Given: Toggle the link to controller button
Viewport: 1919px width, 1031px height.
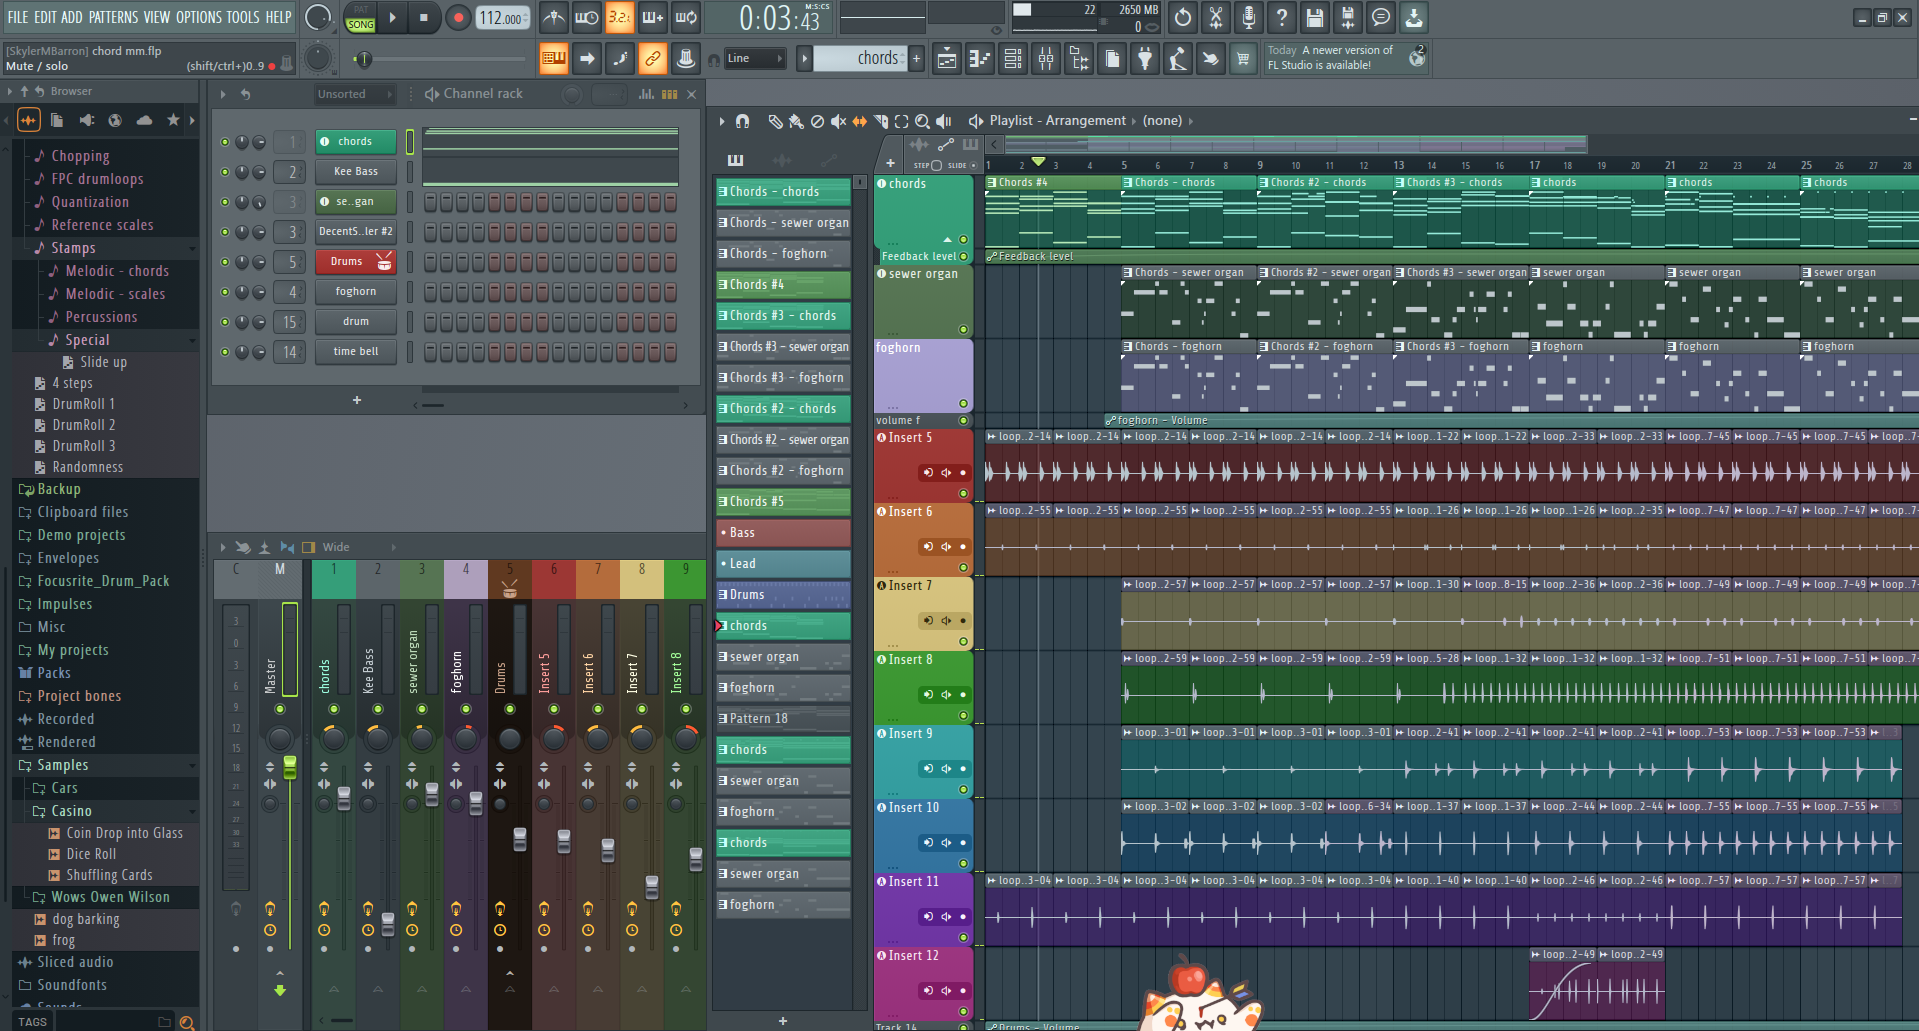Looking at the screenshot, I should [653, 59].
